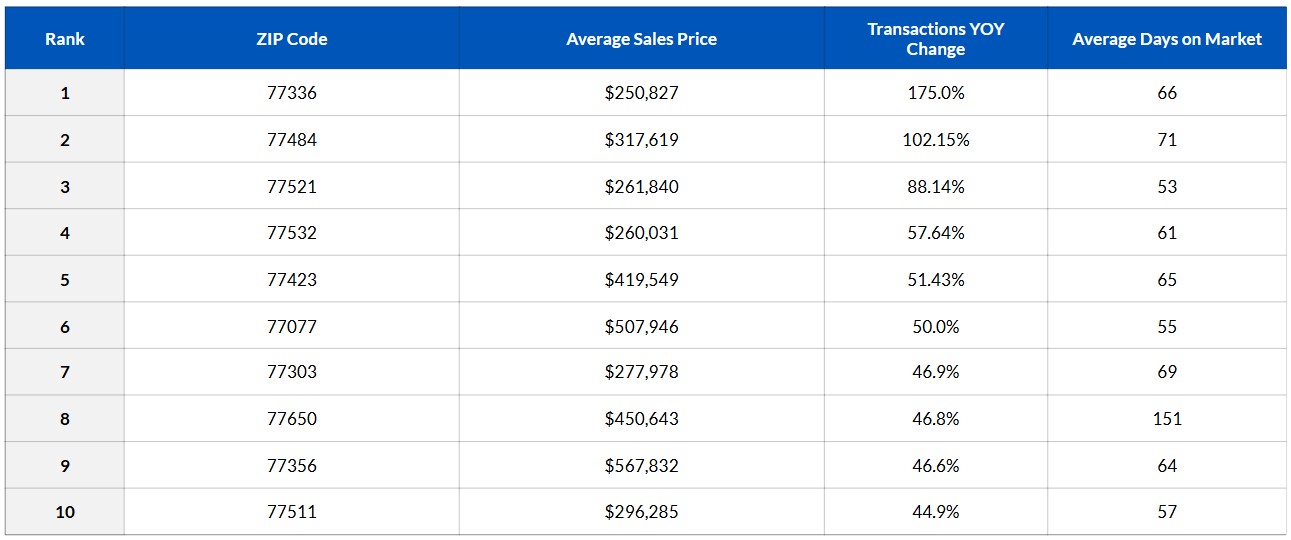Click the 175.0% YOY change cell
1291x540 pixels.
click(935, 93)
